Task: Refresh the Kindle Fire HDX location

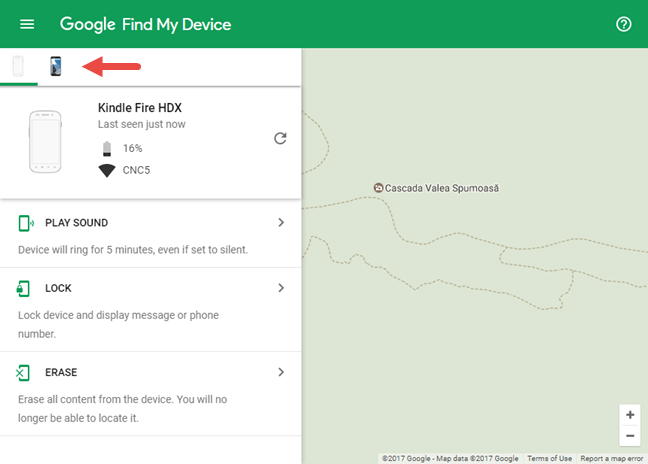Action: (280, 139)
